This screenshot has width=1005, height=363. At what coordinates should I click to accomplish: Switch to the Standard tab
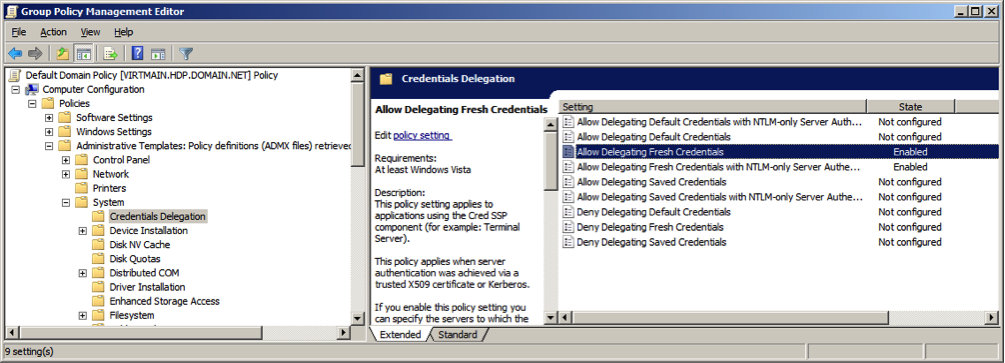458,335
